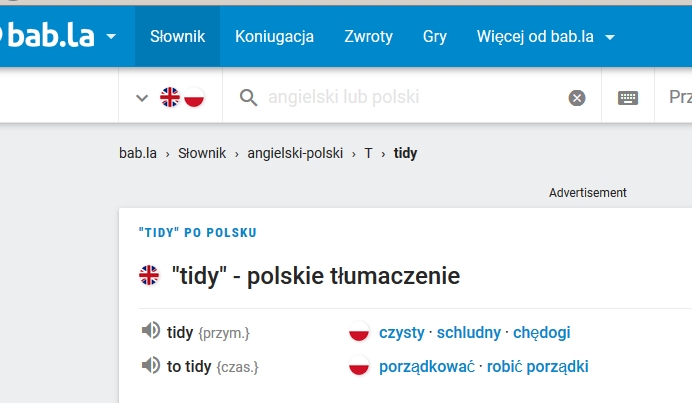Play audio pronunciation for adjective "tidy"

(150, 332)
